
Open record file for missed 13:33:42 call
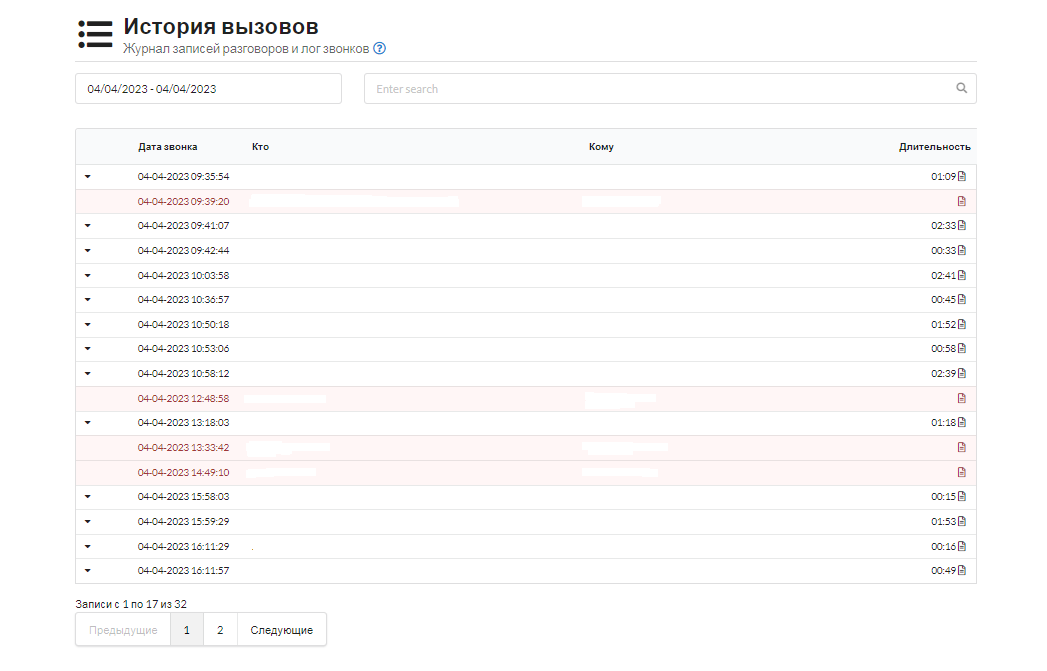tap(962, 447)
